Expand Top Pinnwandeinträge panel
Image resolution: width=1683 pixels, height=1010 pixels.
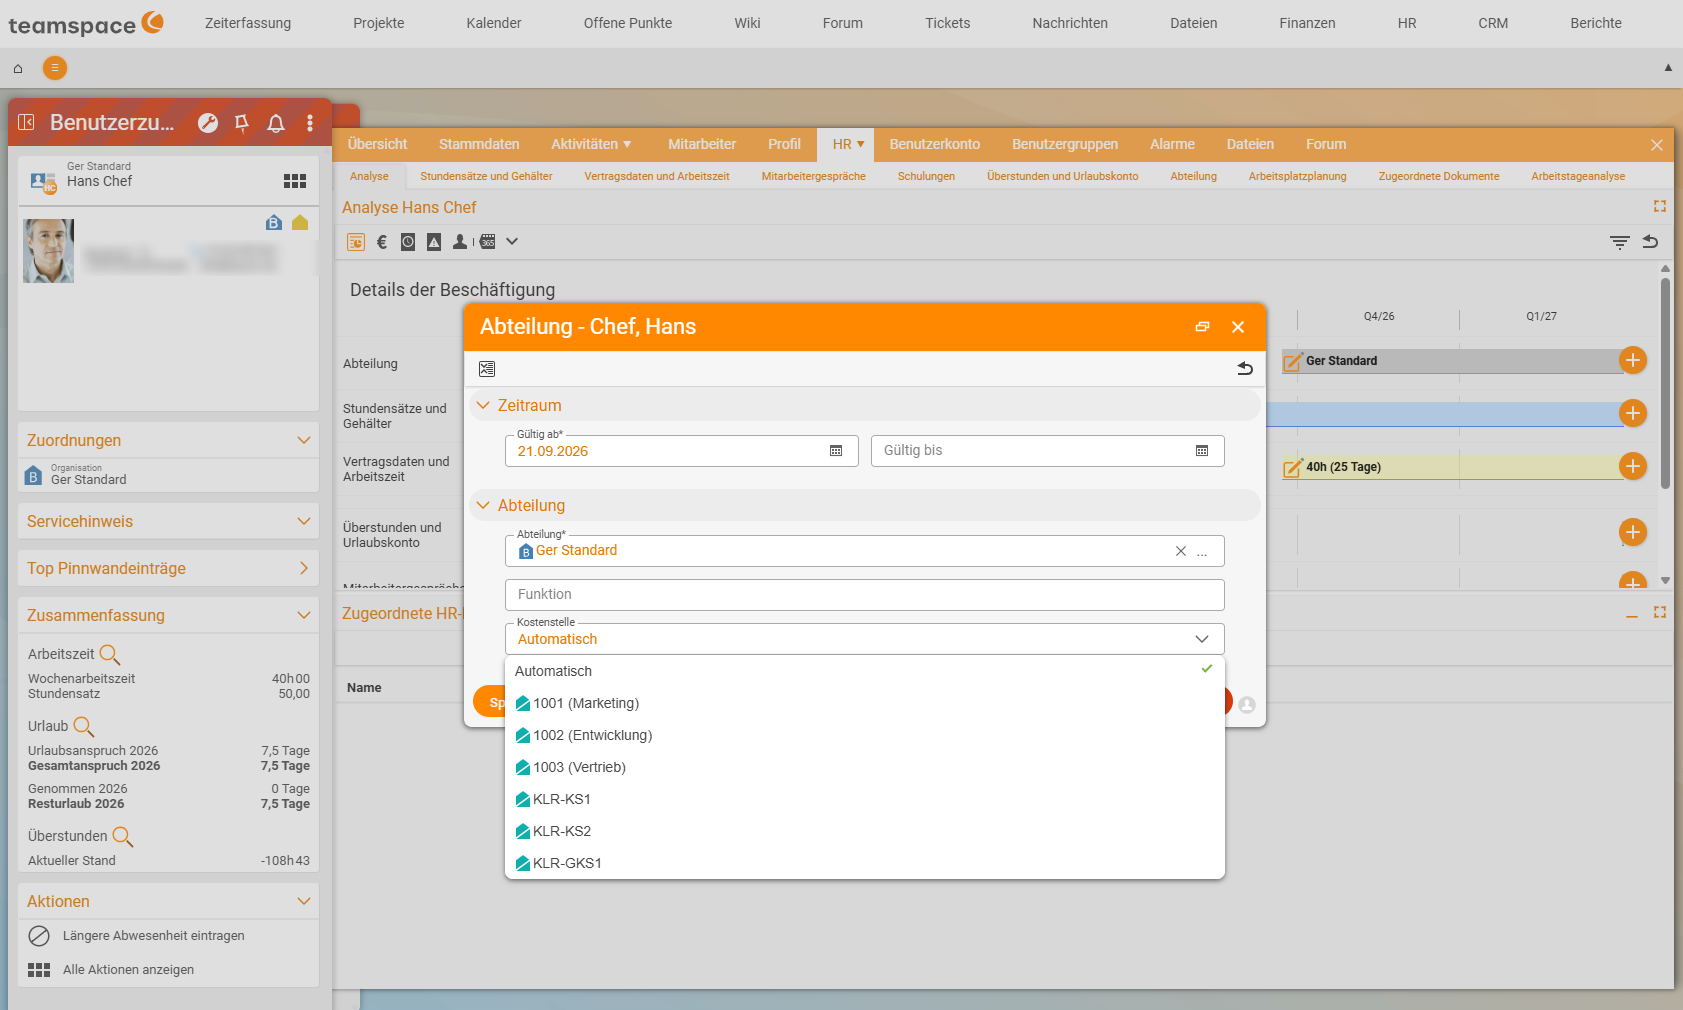click(x=304, y=569)
